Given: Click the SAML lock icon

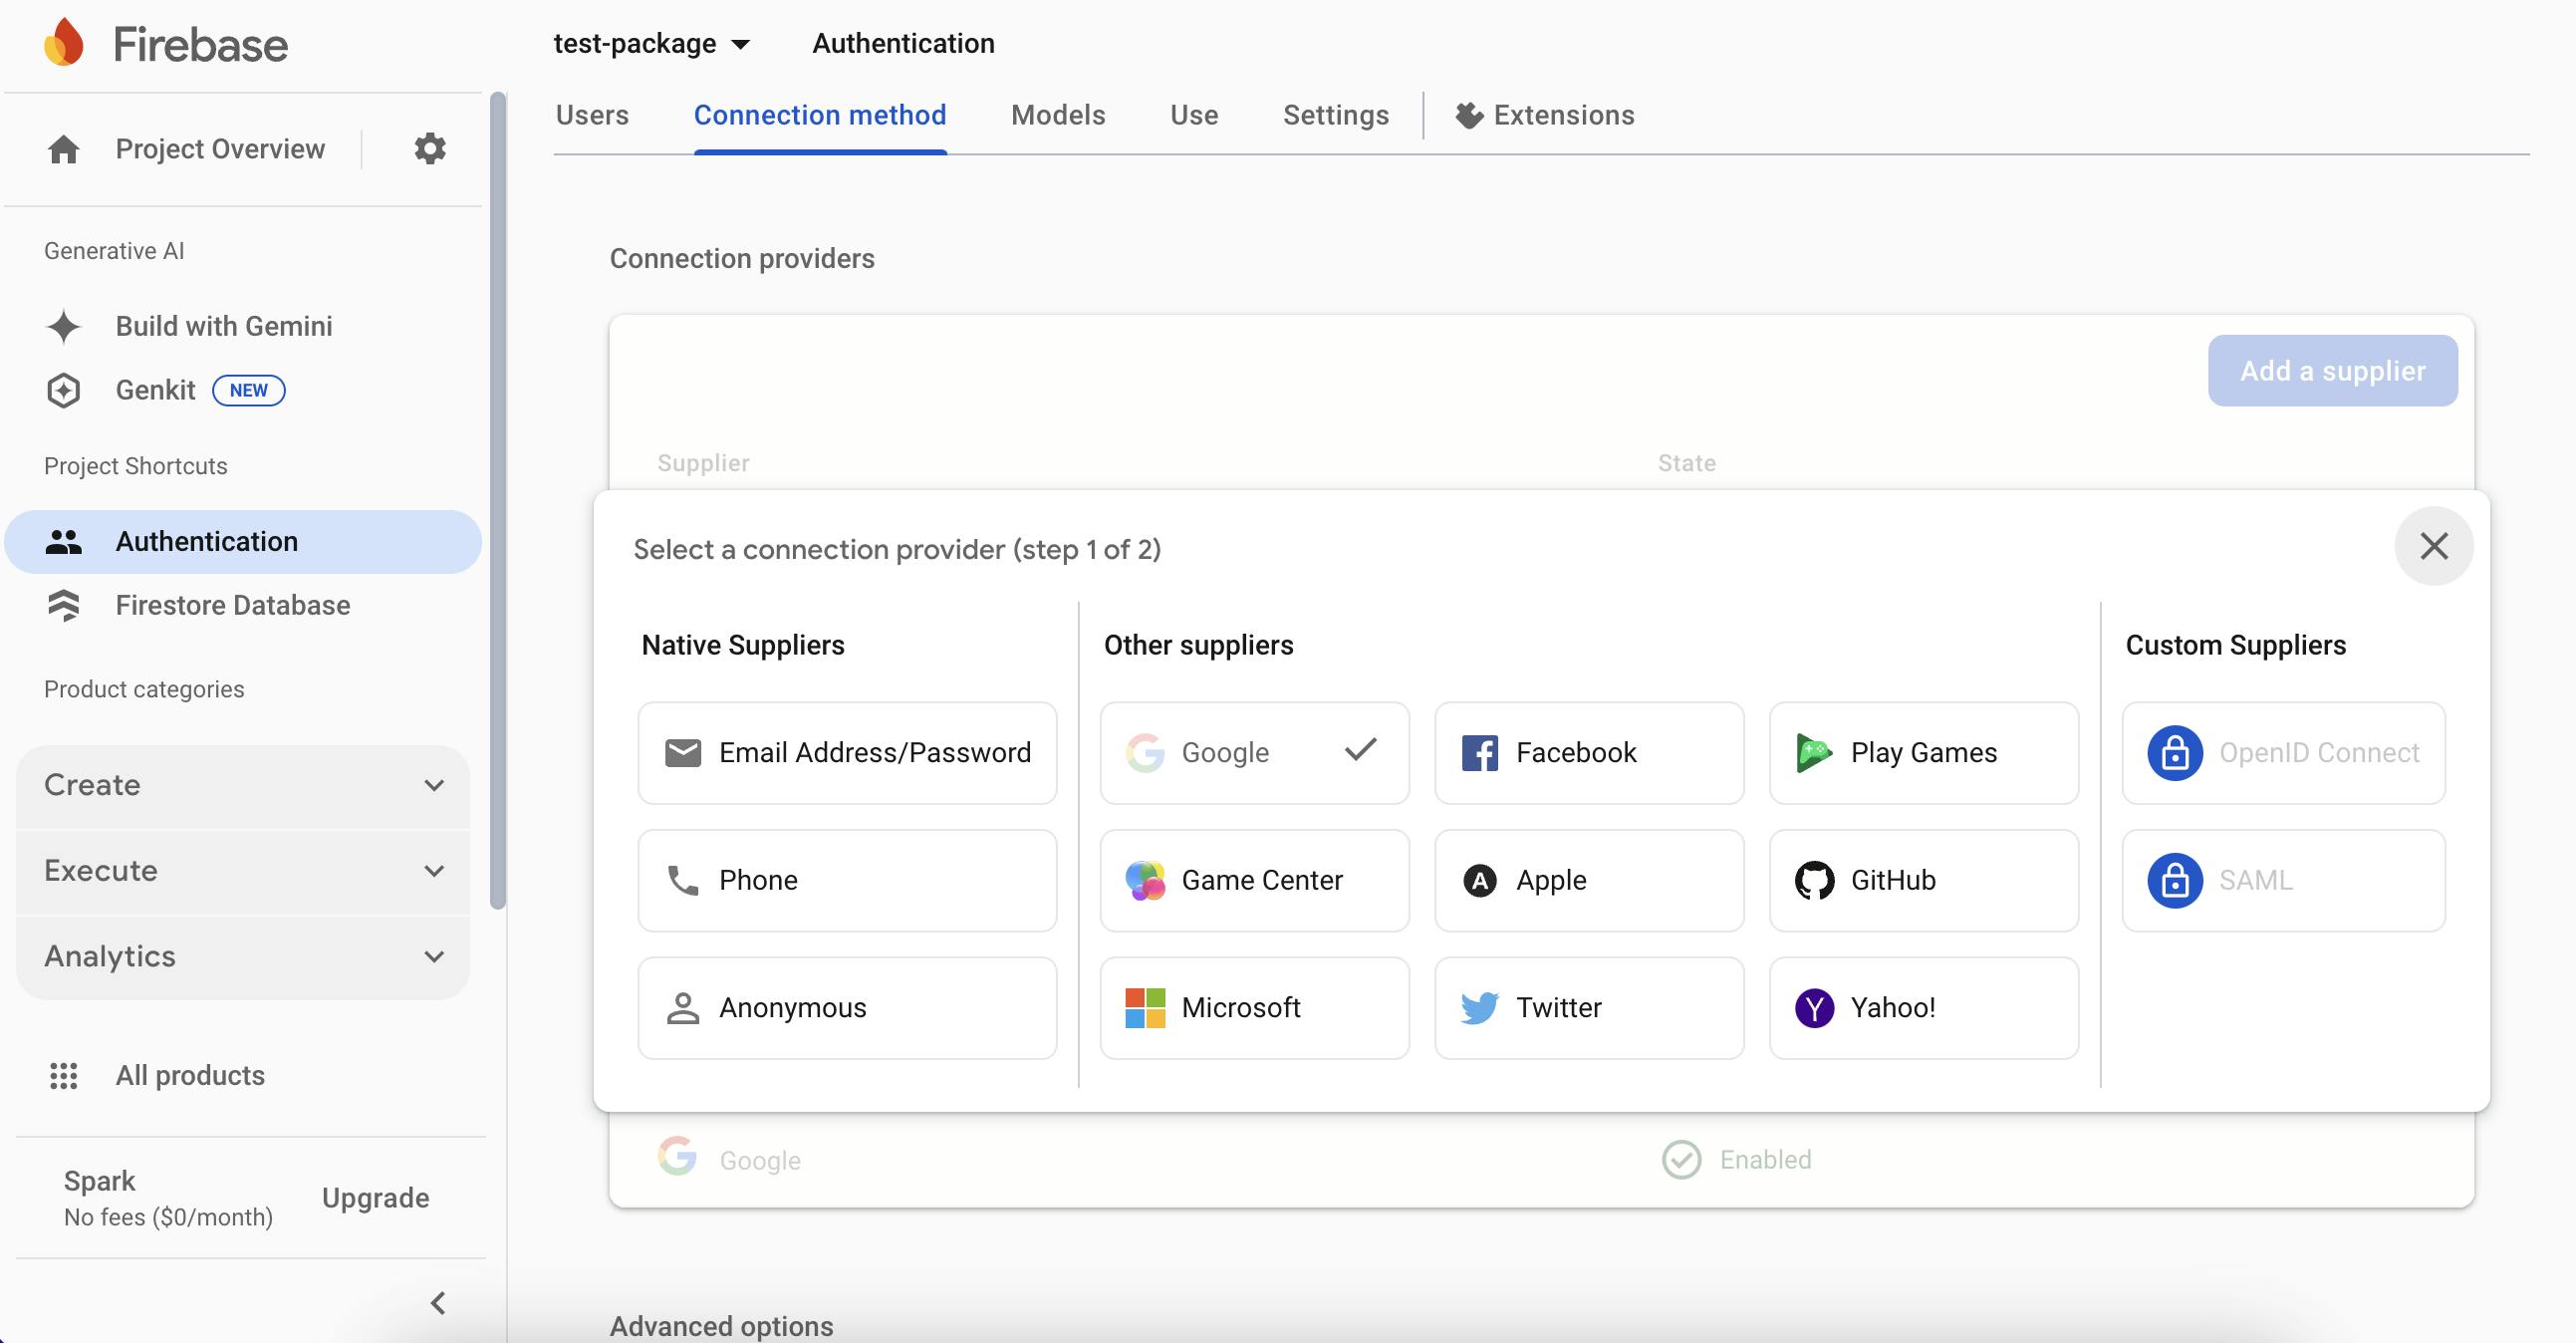Looking at the screenshot, I should (x=2175, y=880).
